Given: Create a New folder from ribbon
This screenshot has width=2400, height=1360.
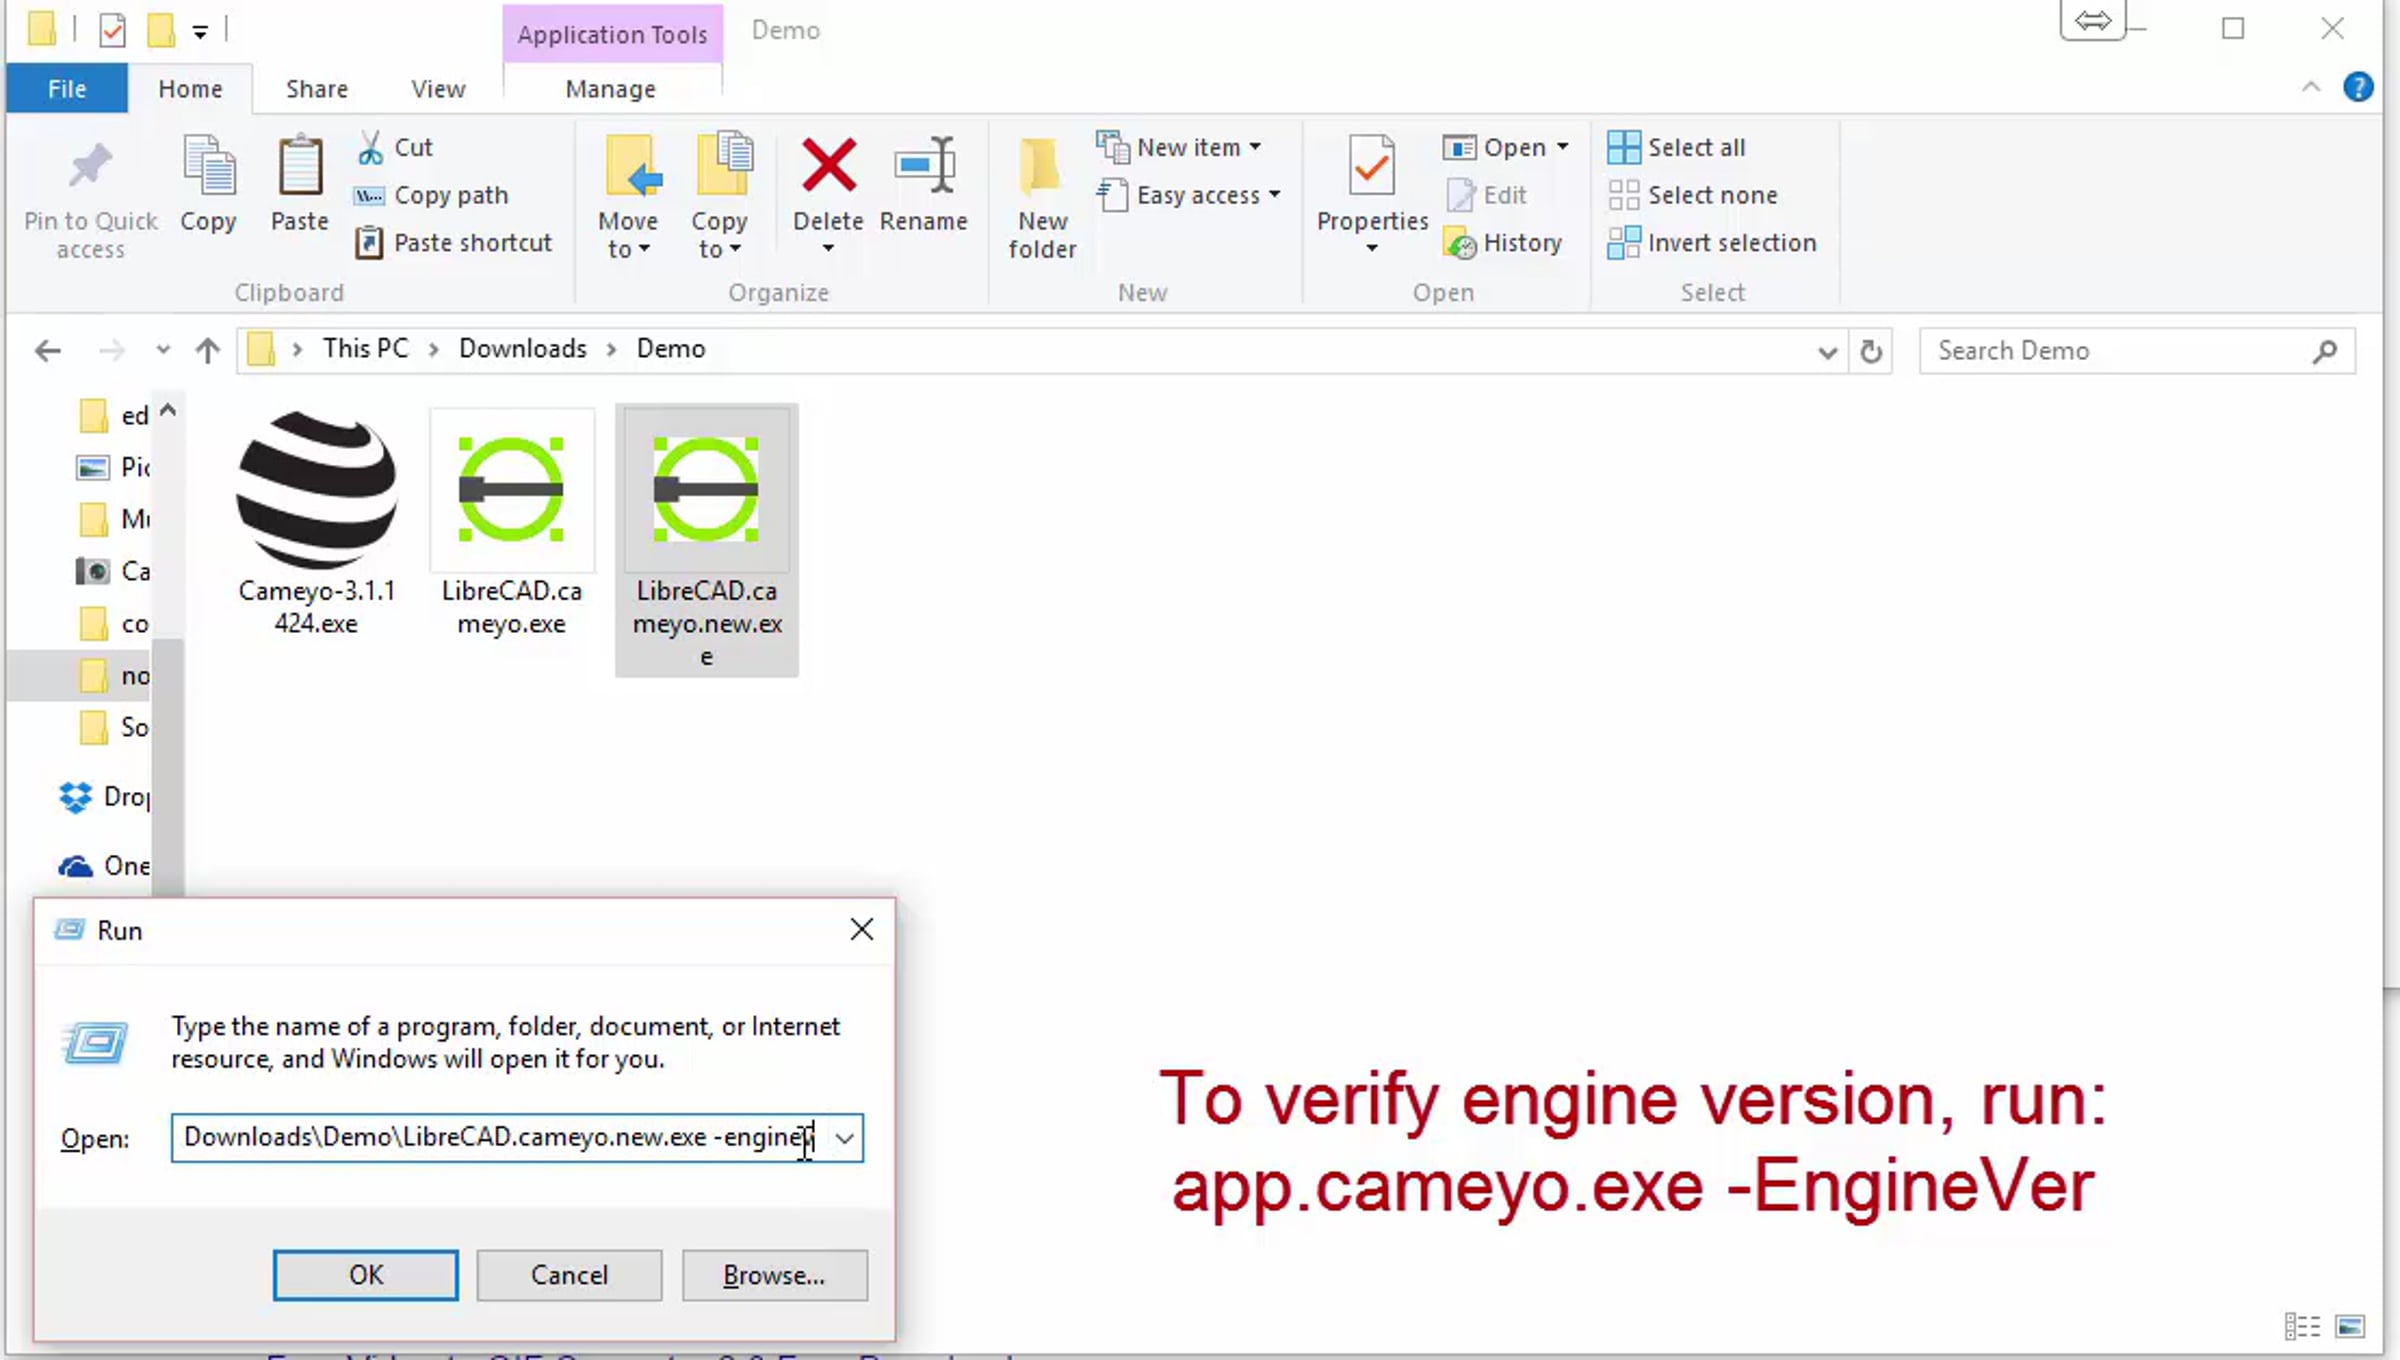Looking at the screenshot, I should pos(1041,198).
